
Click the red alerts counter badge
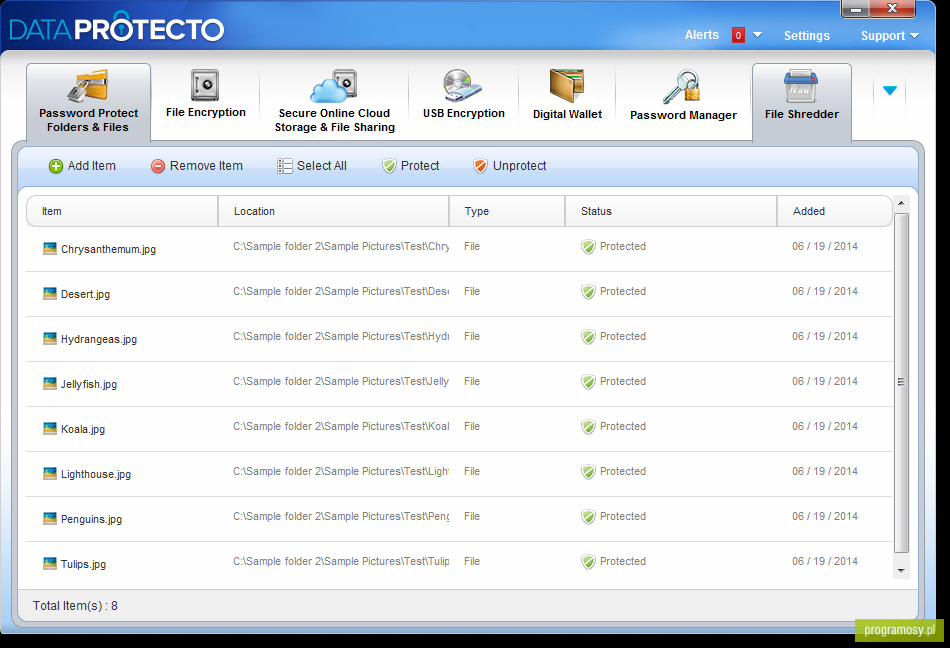click(x=738, y=35)
